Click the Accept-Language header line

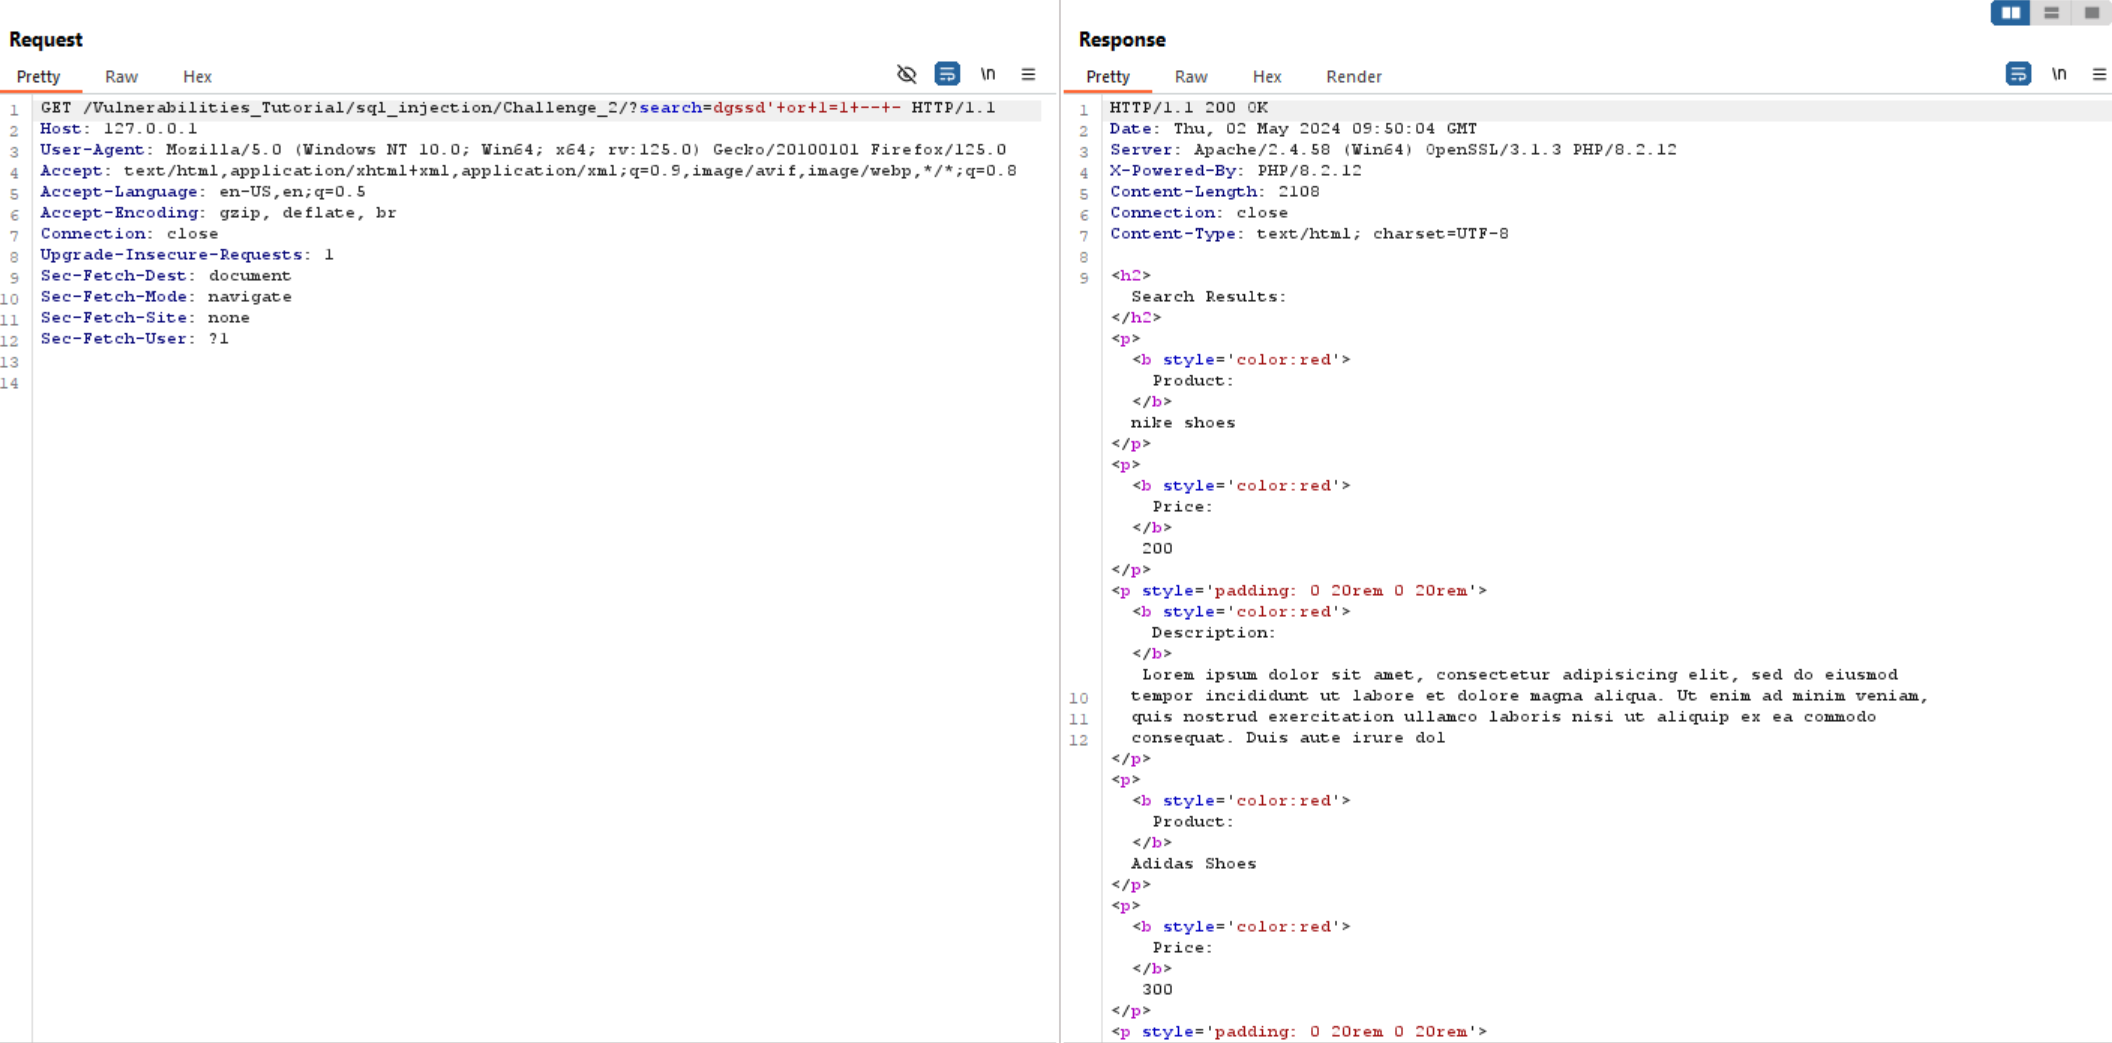point(203,192)
